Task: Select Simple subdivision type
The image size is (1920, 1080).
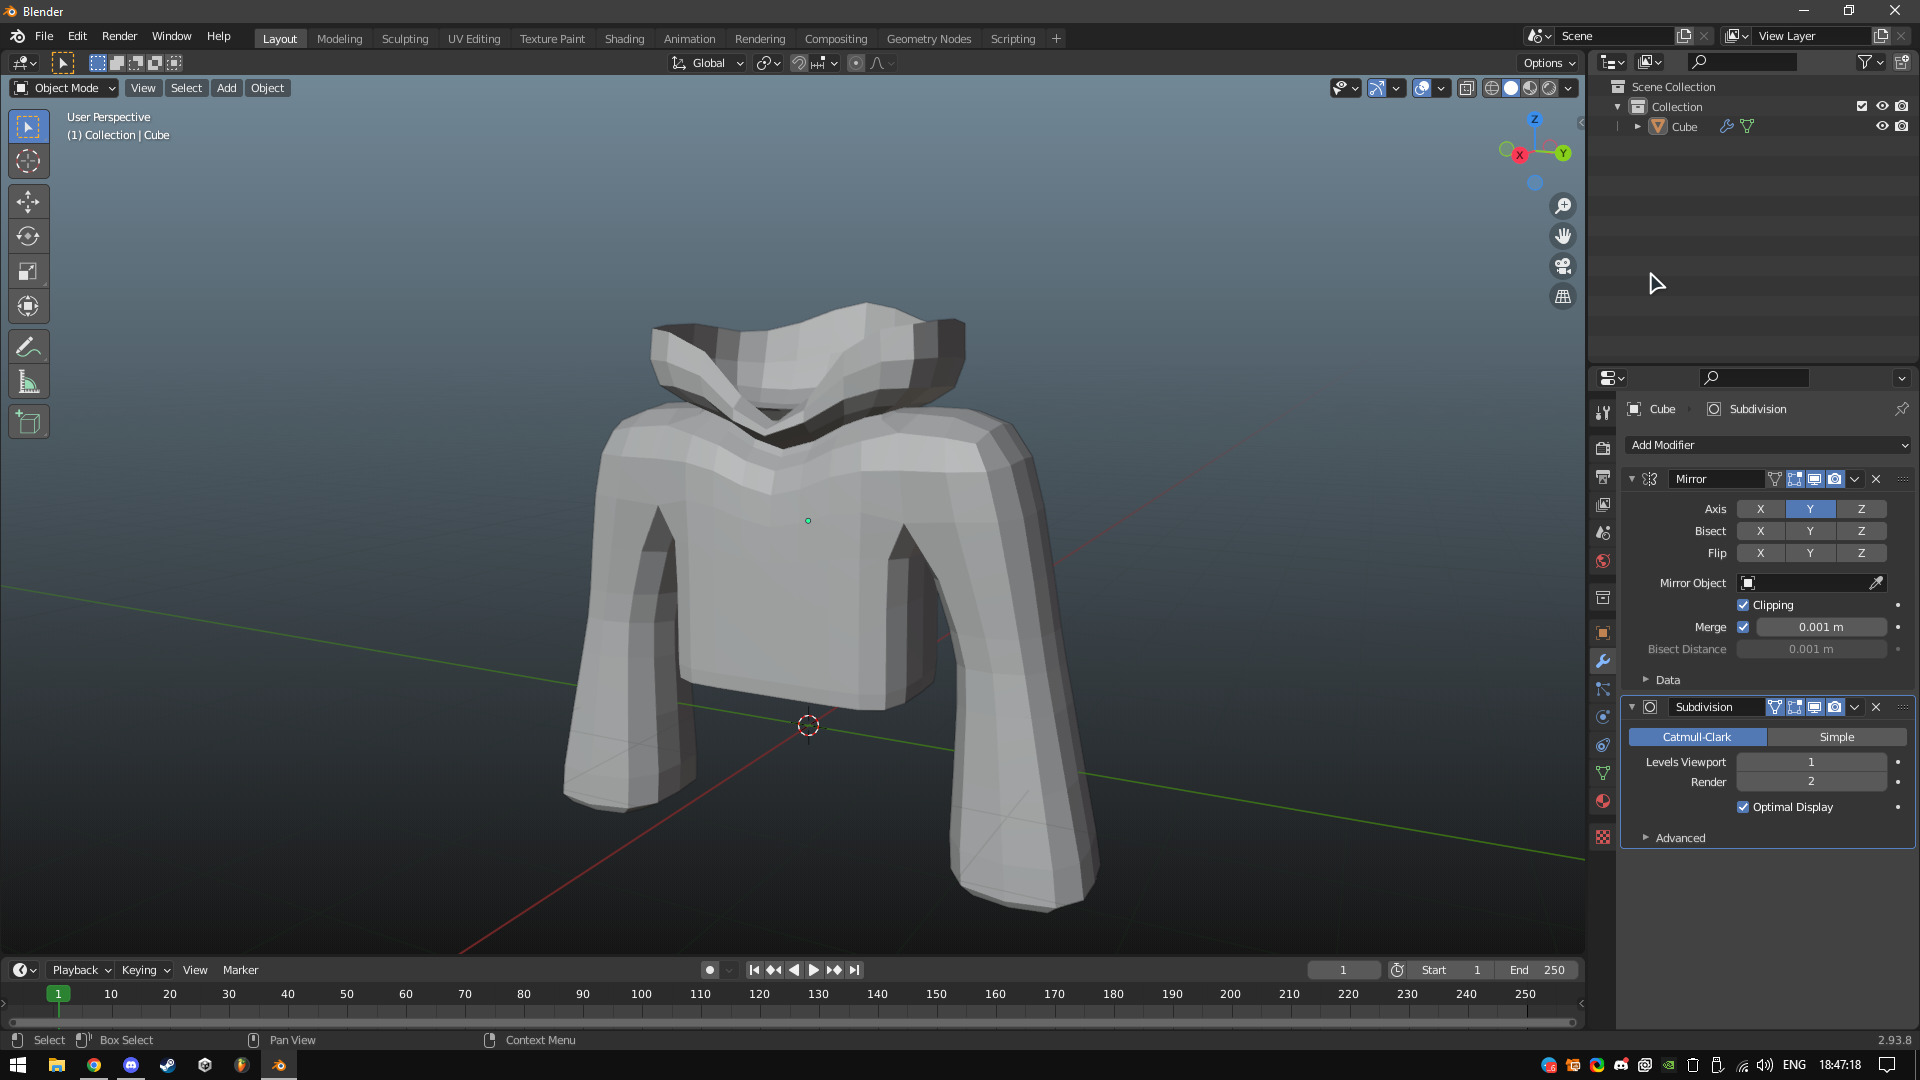Action: pyautogui.click(x=1836, y=737)
